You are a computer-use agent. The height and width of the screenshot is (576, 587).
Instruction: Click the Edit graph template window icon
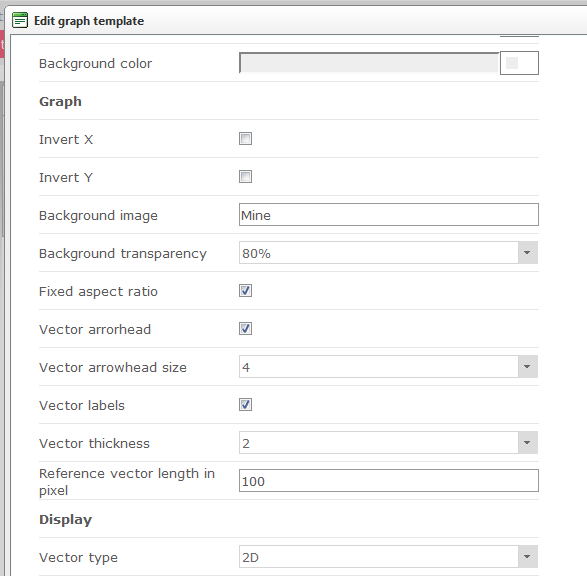pos(19,20)
